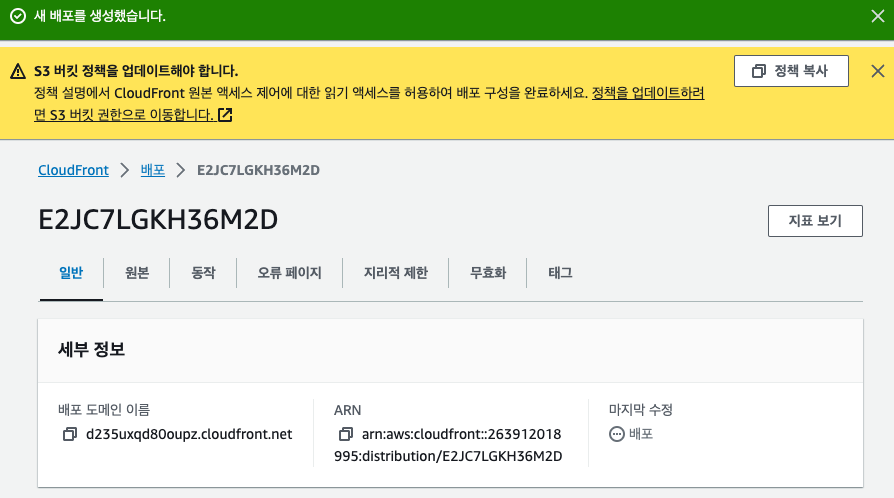Click the 배포 도메인 이름 label
The height and width of the screenshot is (498, 894).
[x=104, y=410]
